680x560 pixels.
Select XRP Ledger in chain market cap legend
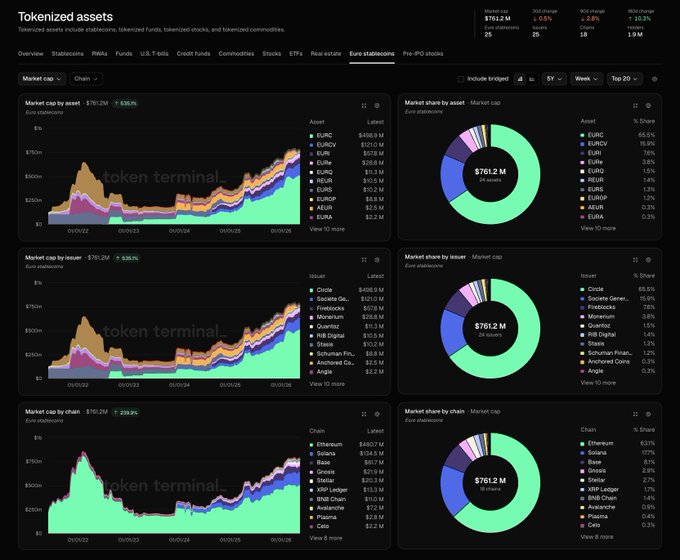click(332, 490)
